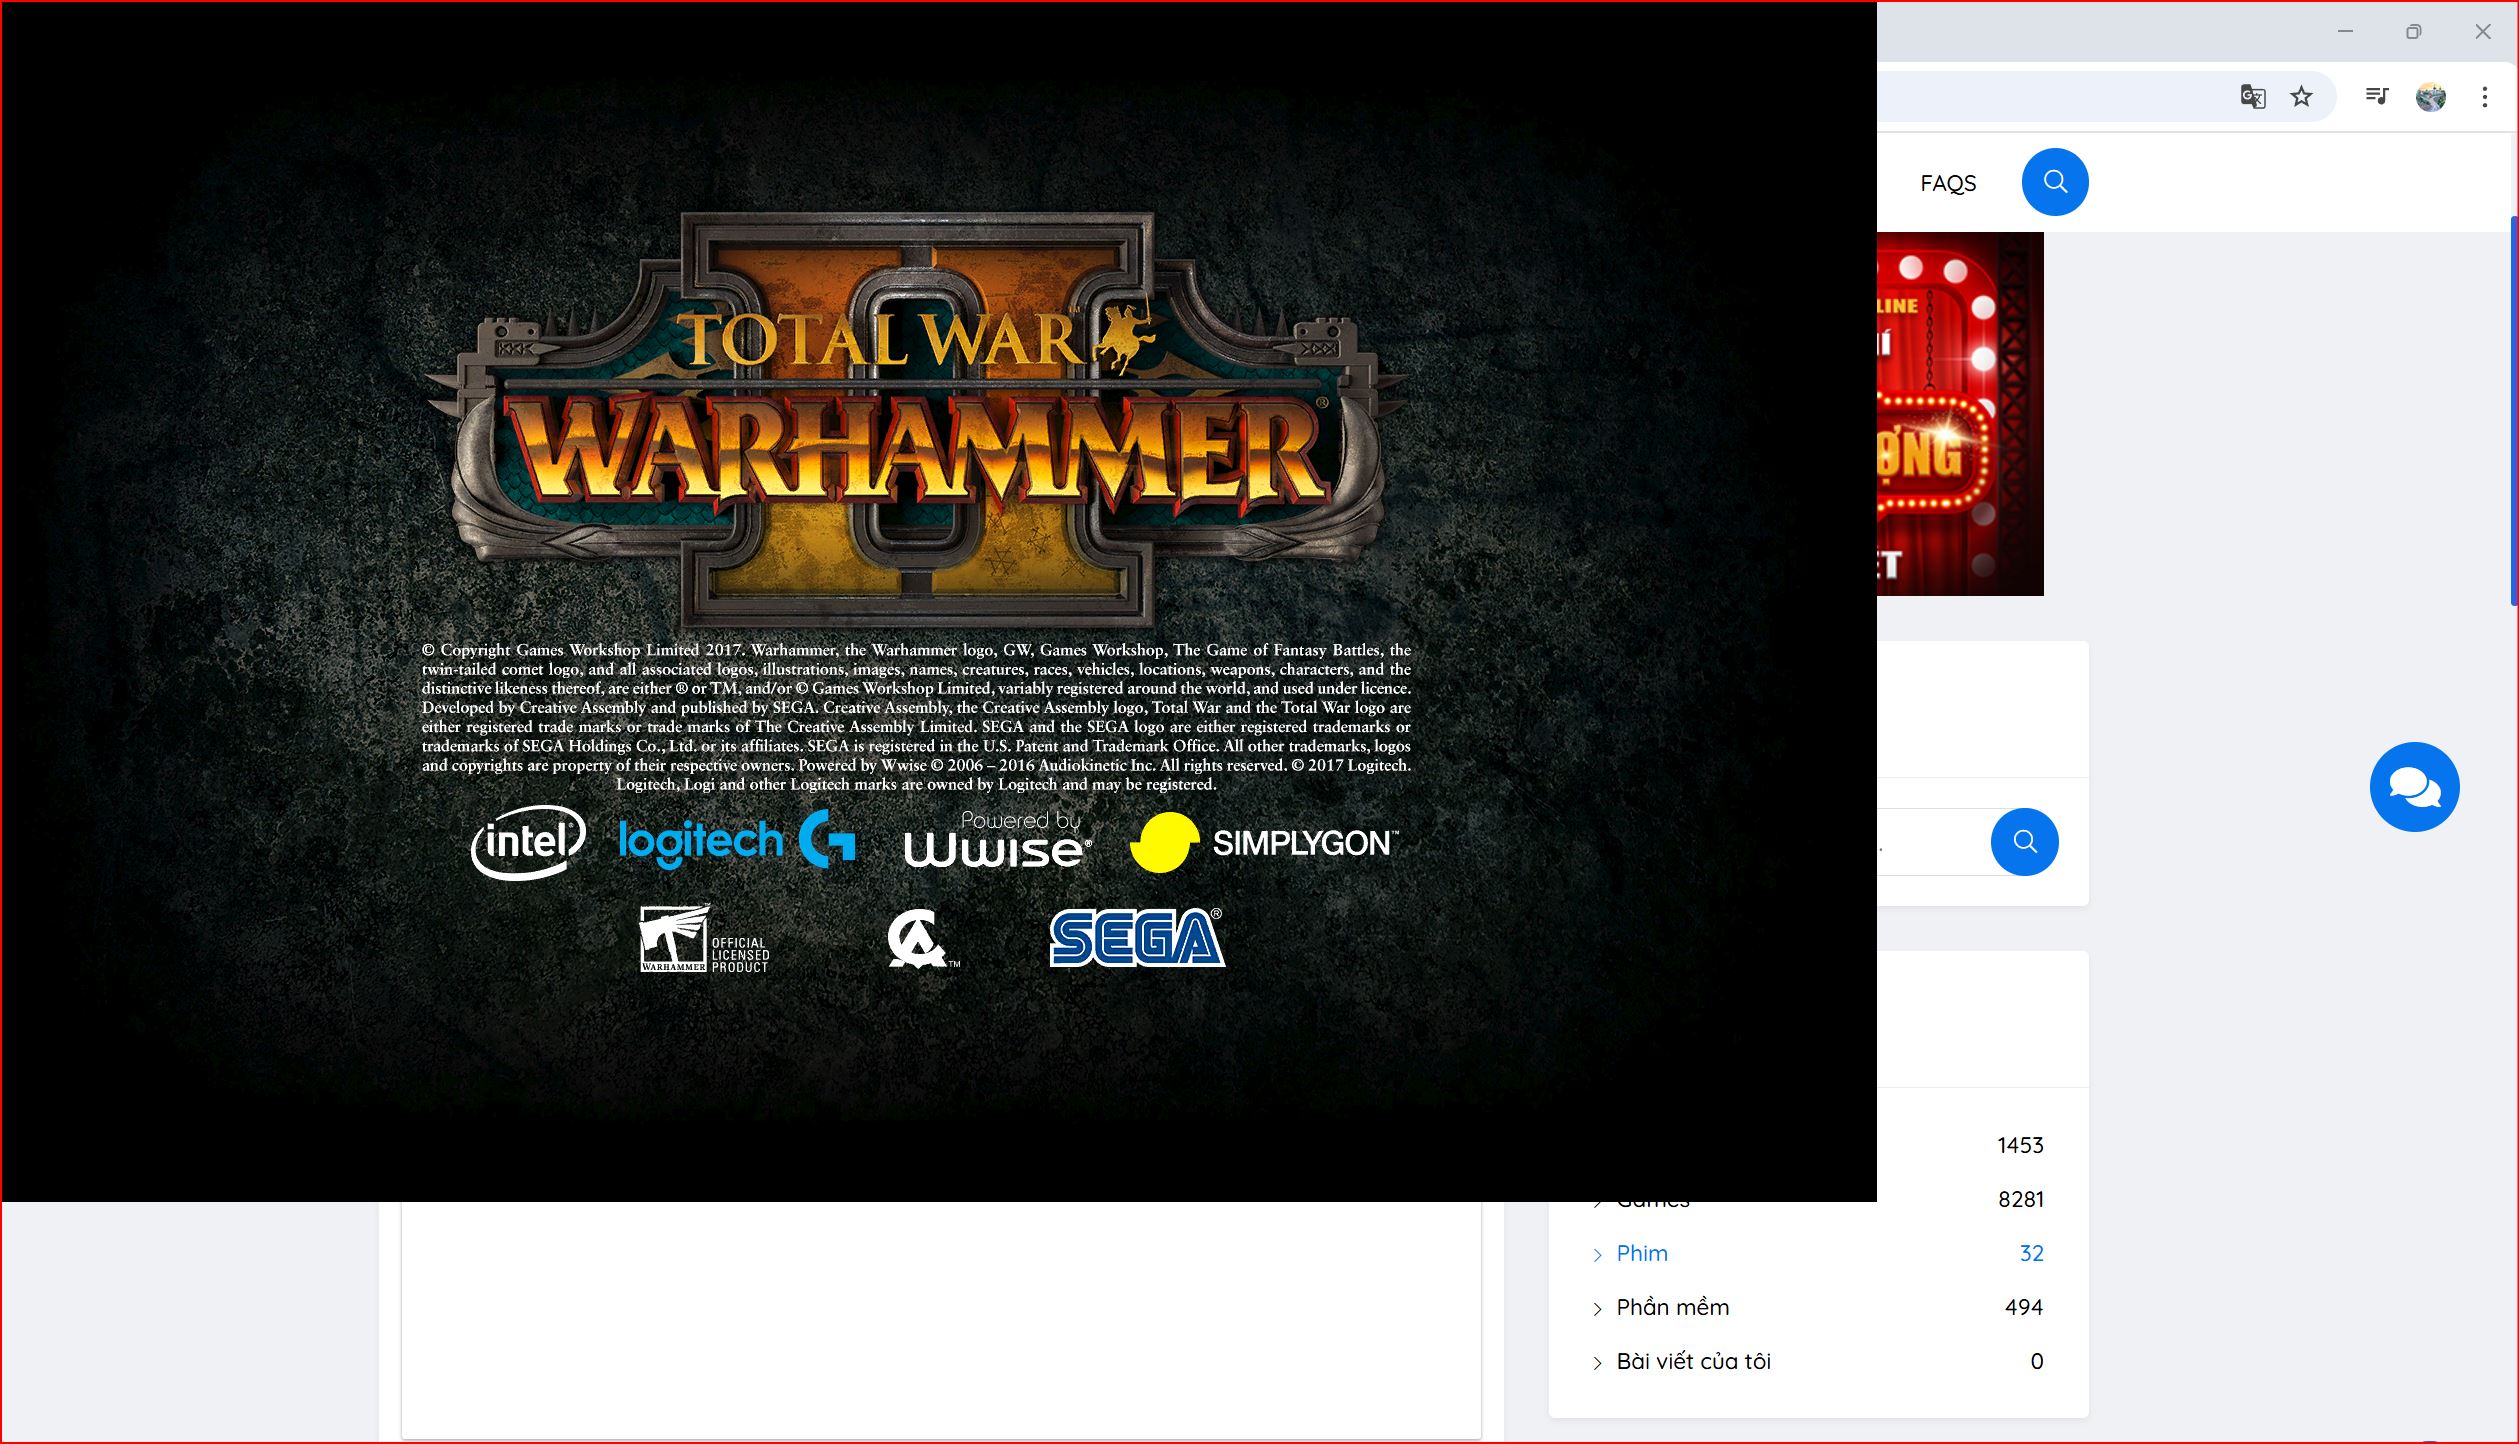Click the Google Translate icon in address bar
The width and height of the screenshot is (2519, 1444).
(x=2252, y=96)
